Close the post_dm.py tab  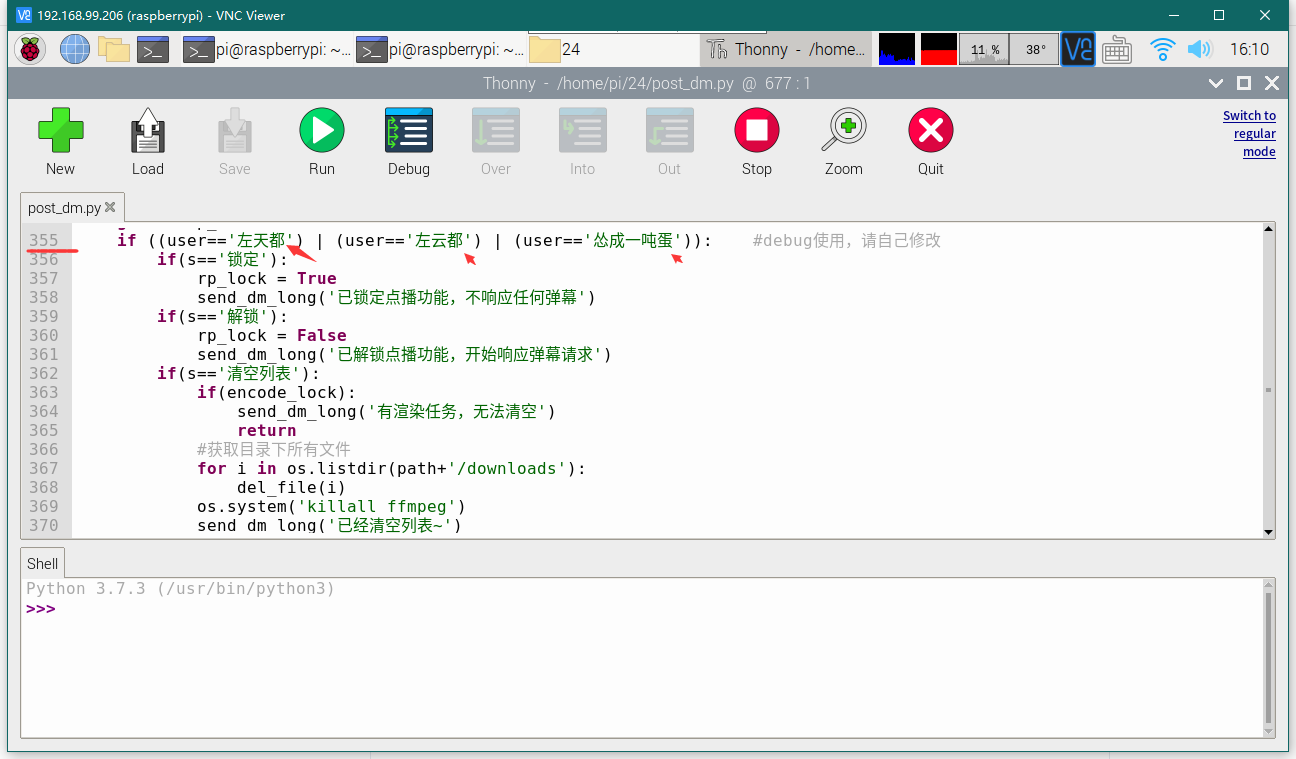pyautogui.click(x=110, y=208)
